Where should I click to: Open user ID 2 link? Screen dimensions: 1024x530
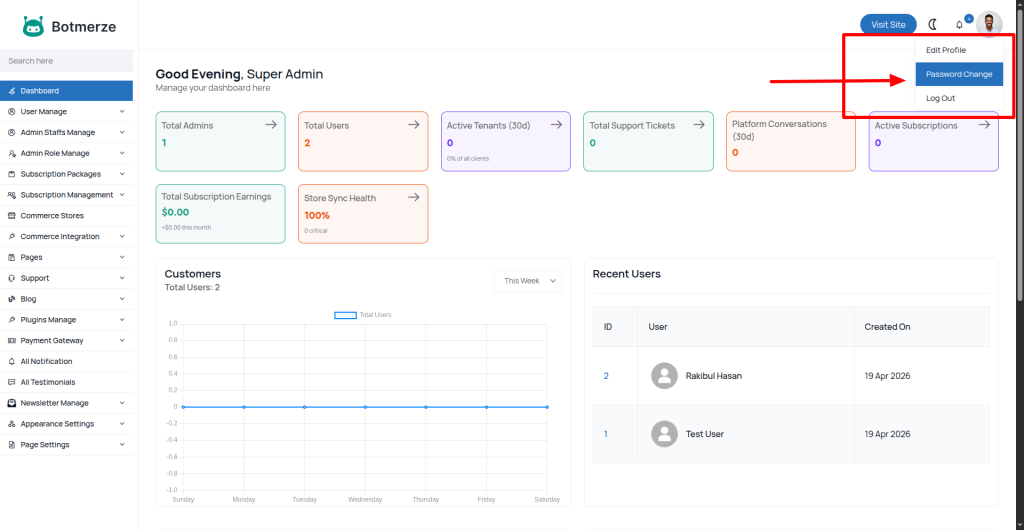point(606,376)
